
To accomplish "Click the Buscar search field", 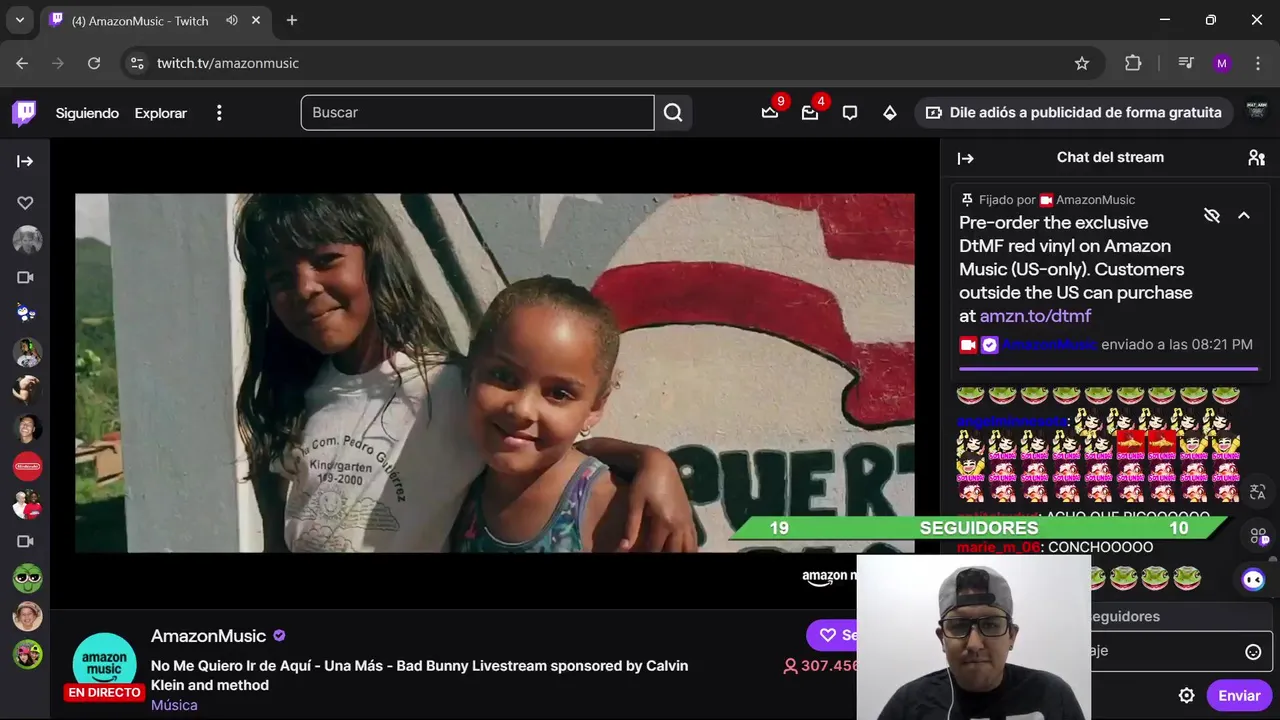I will tap(478, 113).
